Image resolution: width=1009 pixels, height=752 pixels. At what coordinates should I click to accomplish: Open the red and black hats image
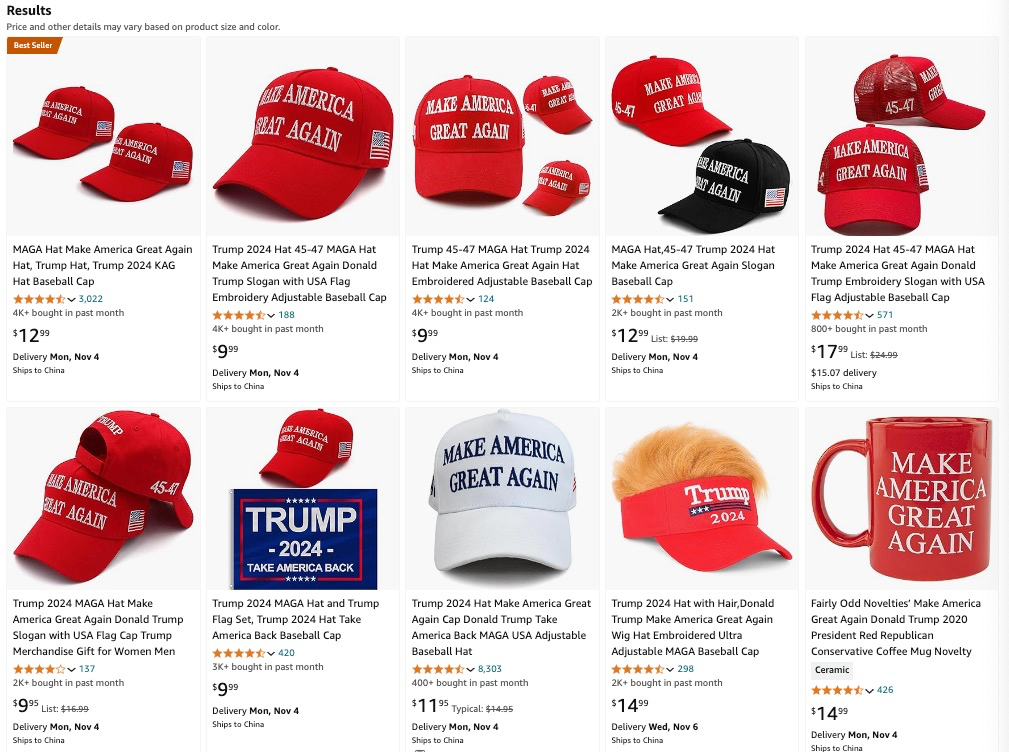(701, 136)
